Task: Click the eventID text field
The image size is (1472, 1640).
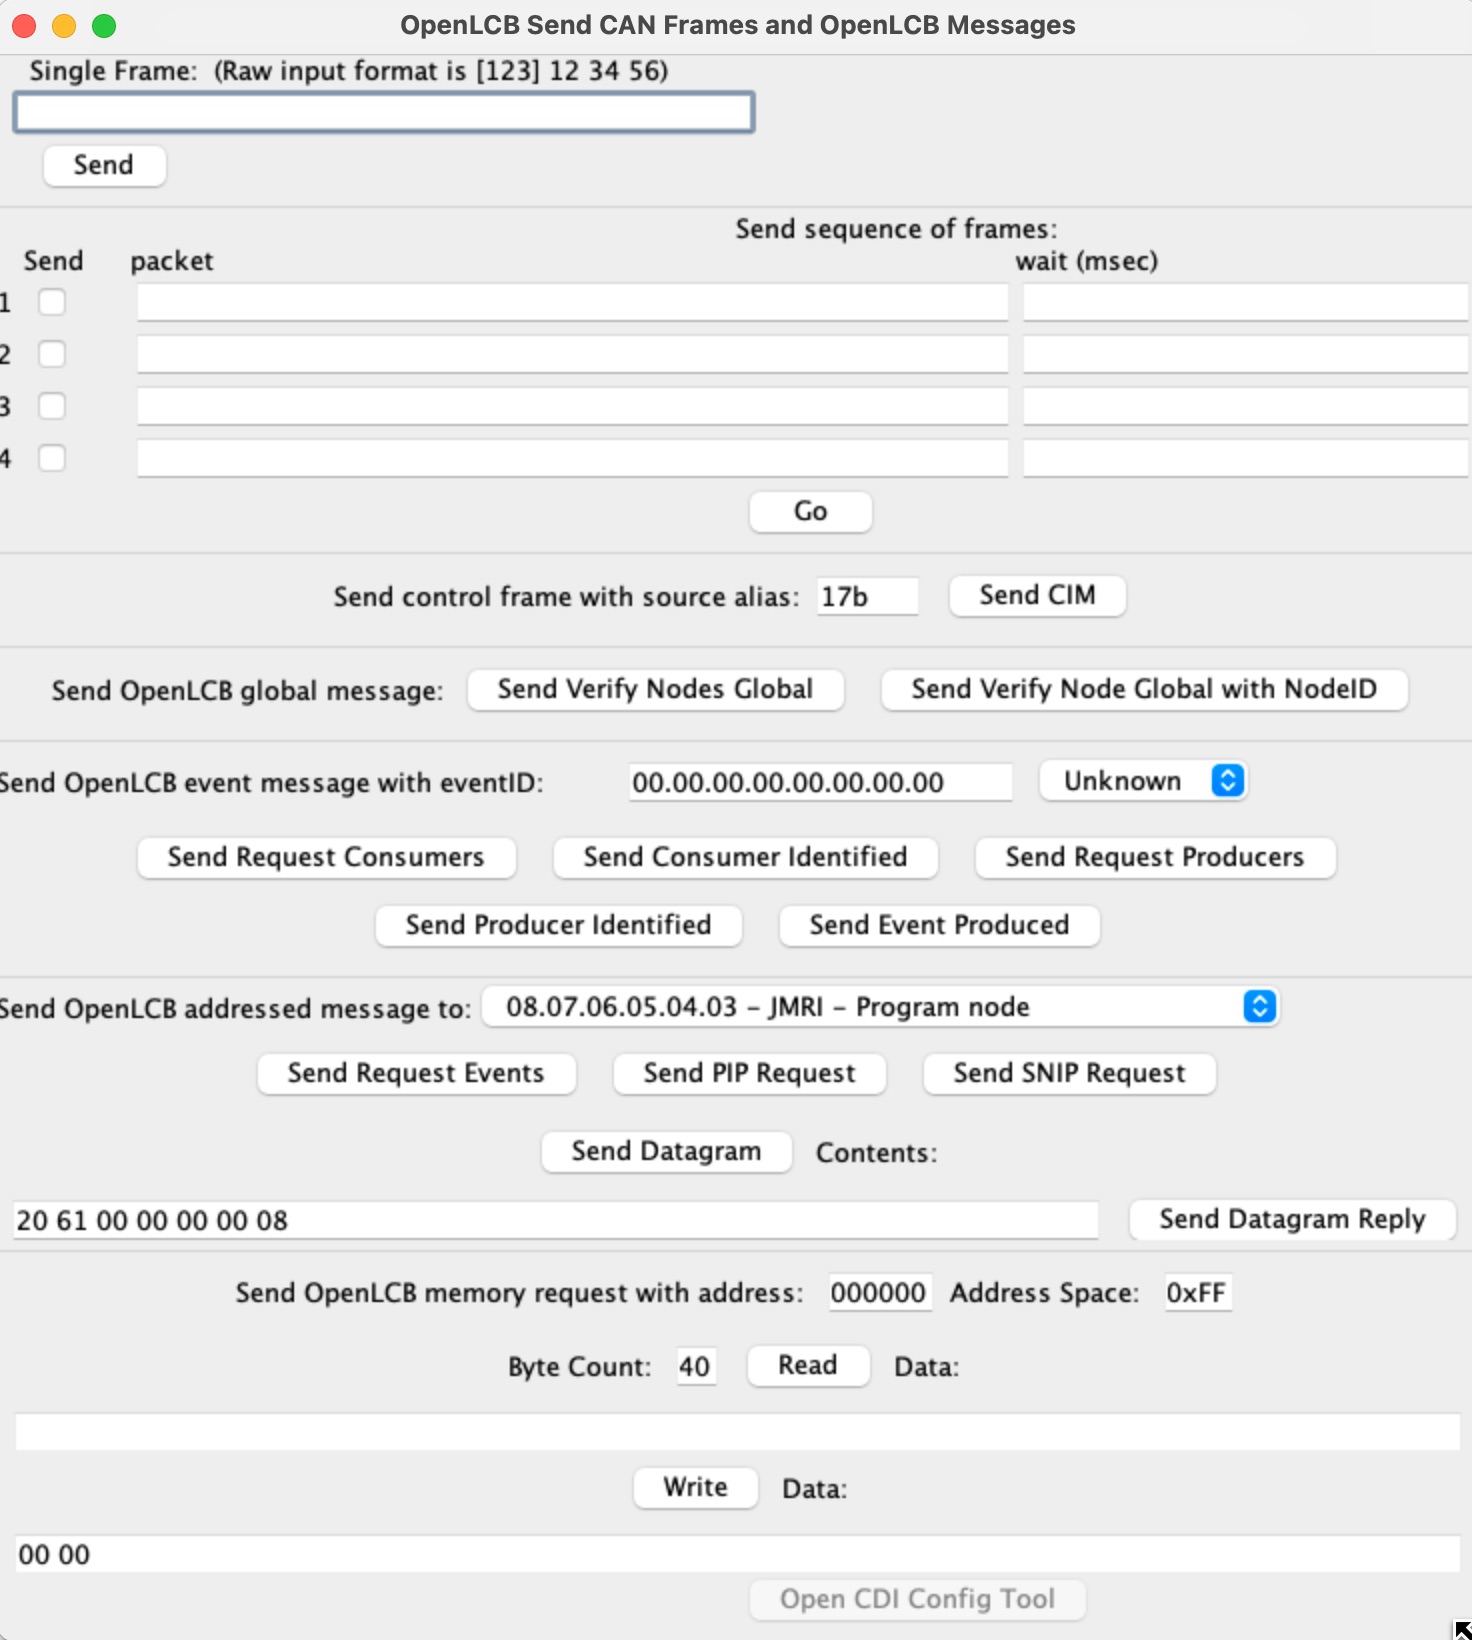Action: click(x=820, y=783)
